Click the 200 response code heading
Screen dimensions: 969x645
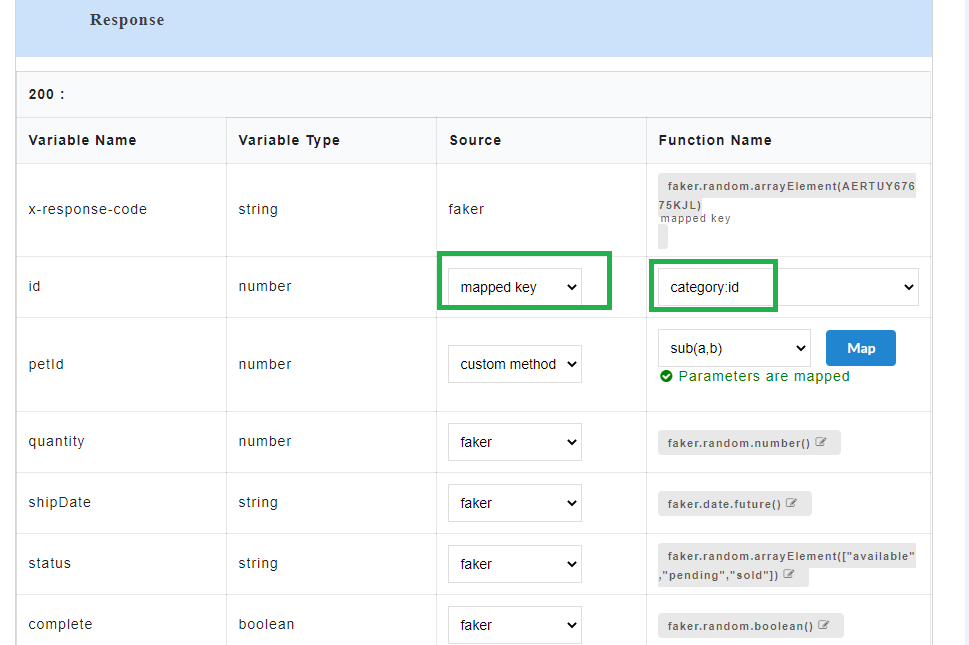tap(46, 94)
